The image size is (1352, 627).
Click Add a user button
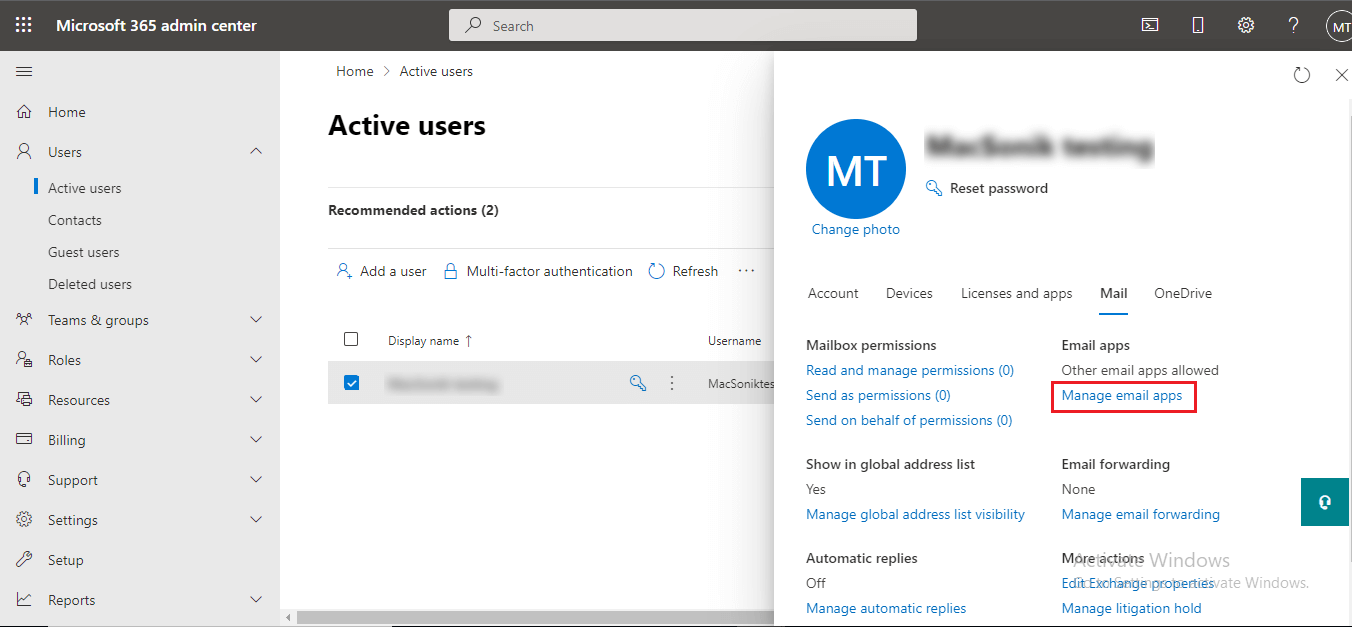[x=381, y=271]
